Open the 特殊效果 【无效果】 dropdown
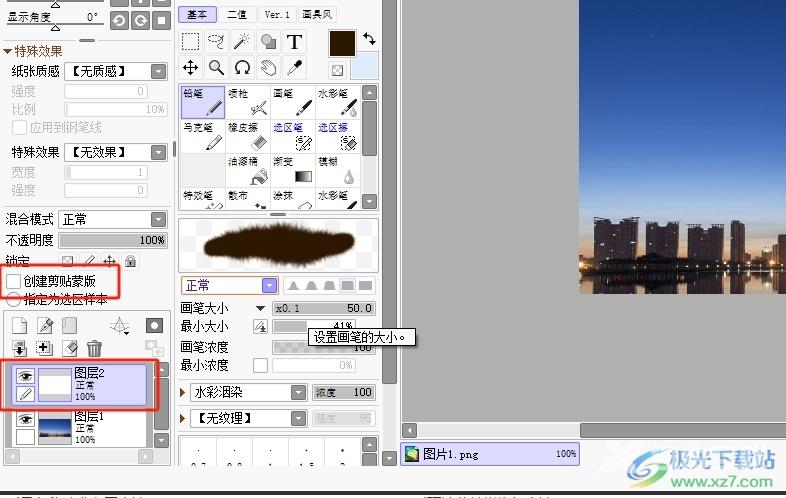The image size is (786, 498). [158, 152]
